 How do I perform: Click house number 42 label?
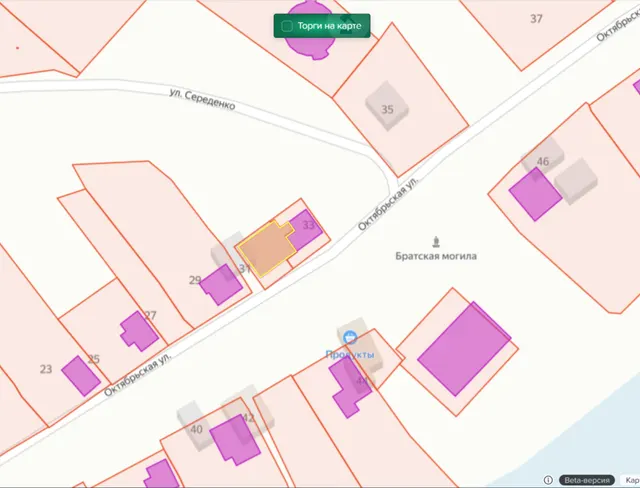coord(248,418)
